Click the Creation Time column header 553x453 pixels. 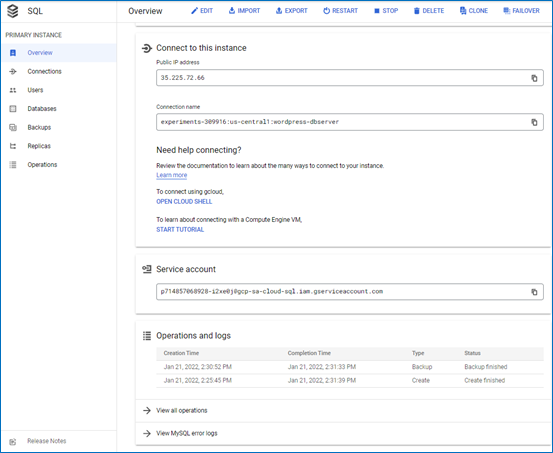(x=181, y=353)
